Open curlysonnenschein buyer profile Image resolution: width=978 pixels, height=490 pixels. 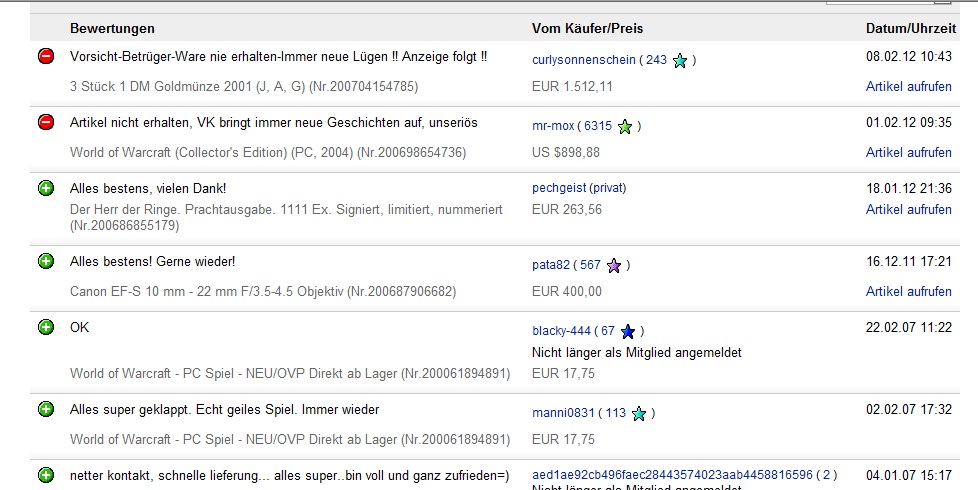point(583,60)
